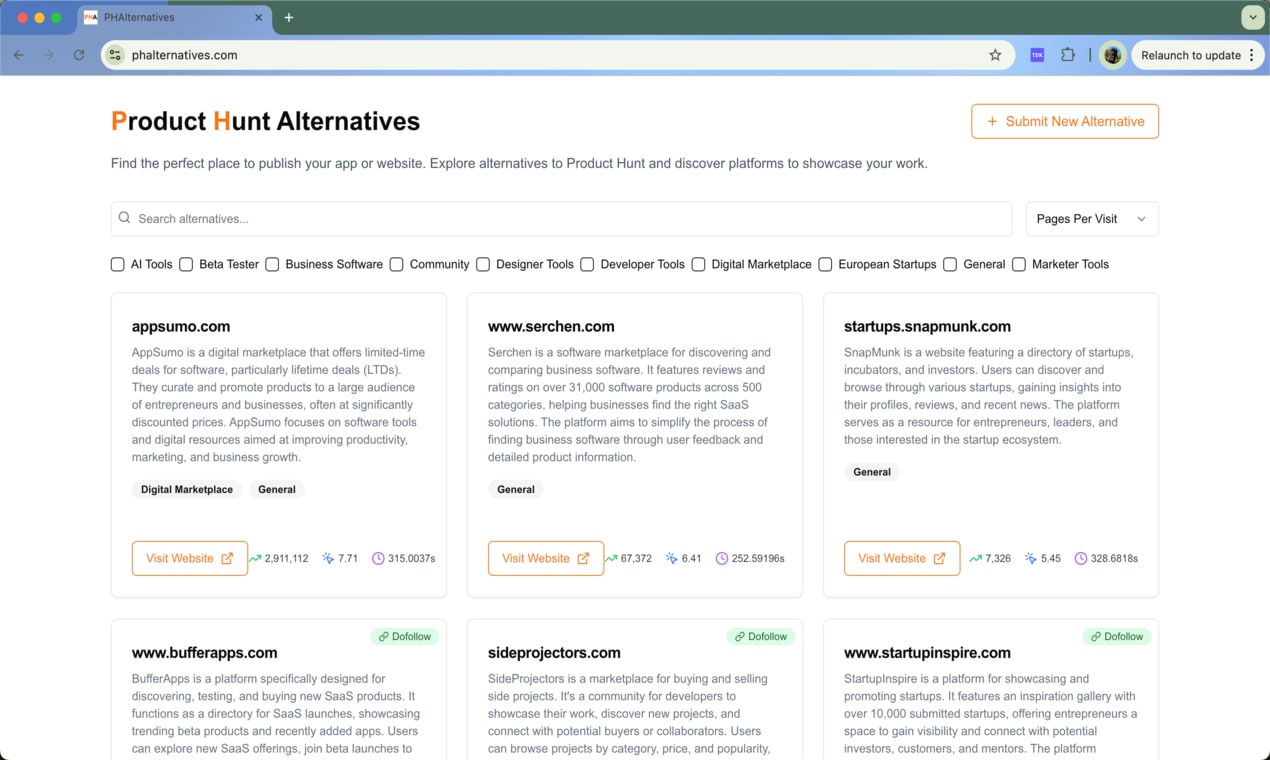This screenshot has width=1270, height=760.
Task: Click the Product Hunt Alternatives heading
Action: coord(265,121)
